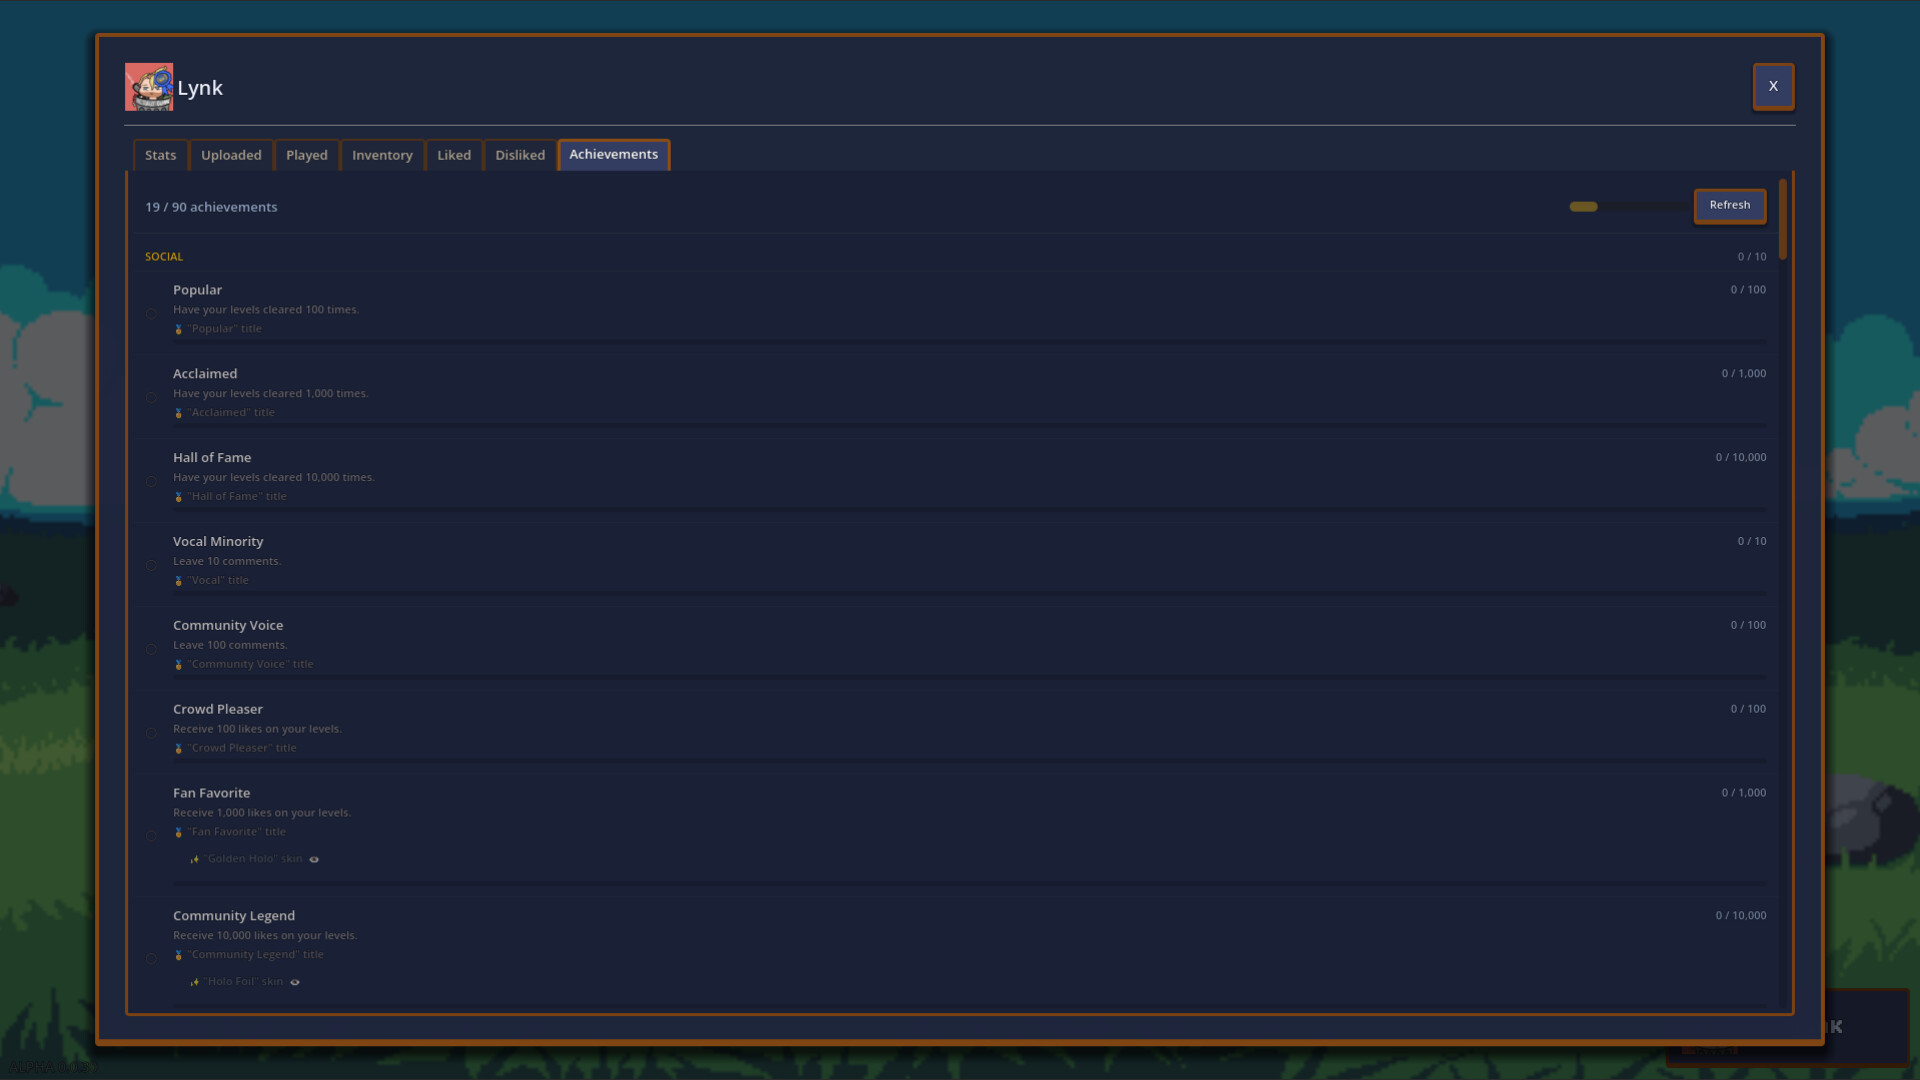Click the sparkle icon beside "Golden Holo" skin

(195, 859)
